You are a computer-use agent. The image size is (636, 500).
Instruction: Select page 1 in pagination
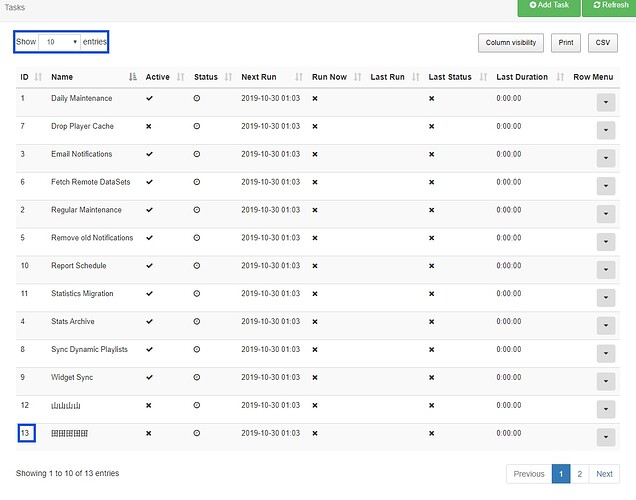pos(561,474)
